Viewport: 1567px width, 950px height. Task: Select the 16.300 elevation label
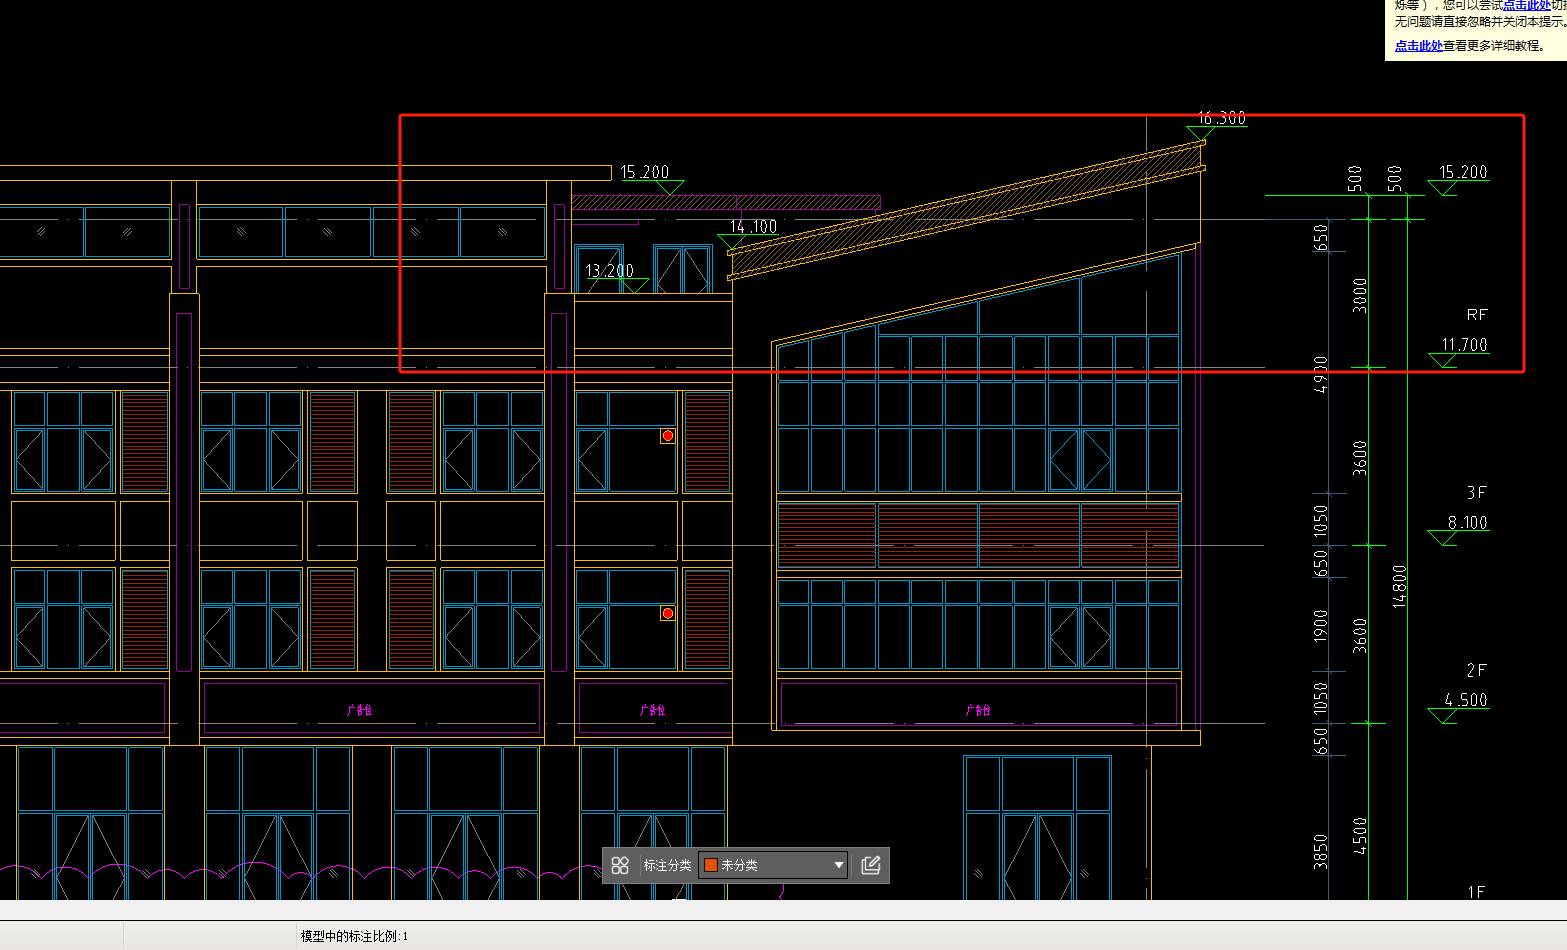1222,118
